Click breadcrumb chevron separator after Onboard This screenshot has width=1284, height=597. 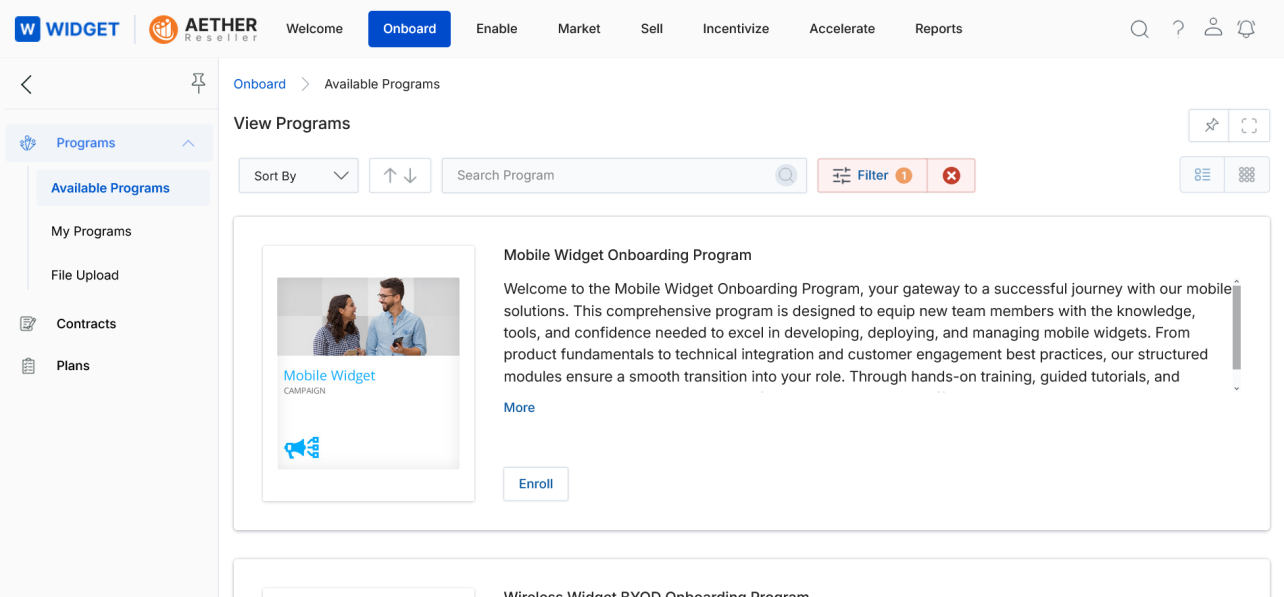click(x=306, y=84)
